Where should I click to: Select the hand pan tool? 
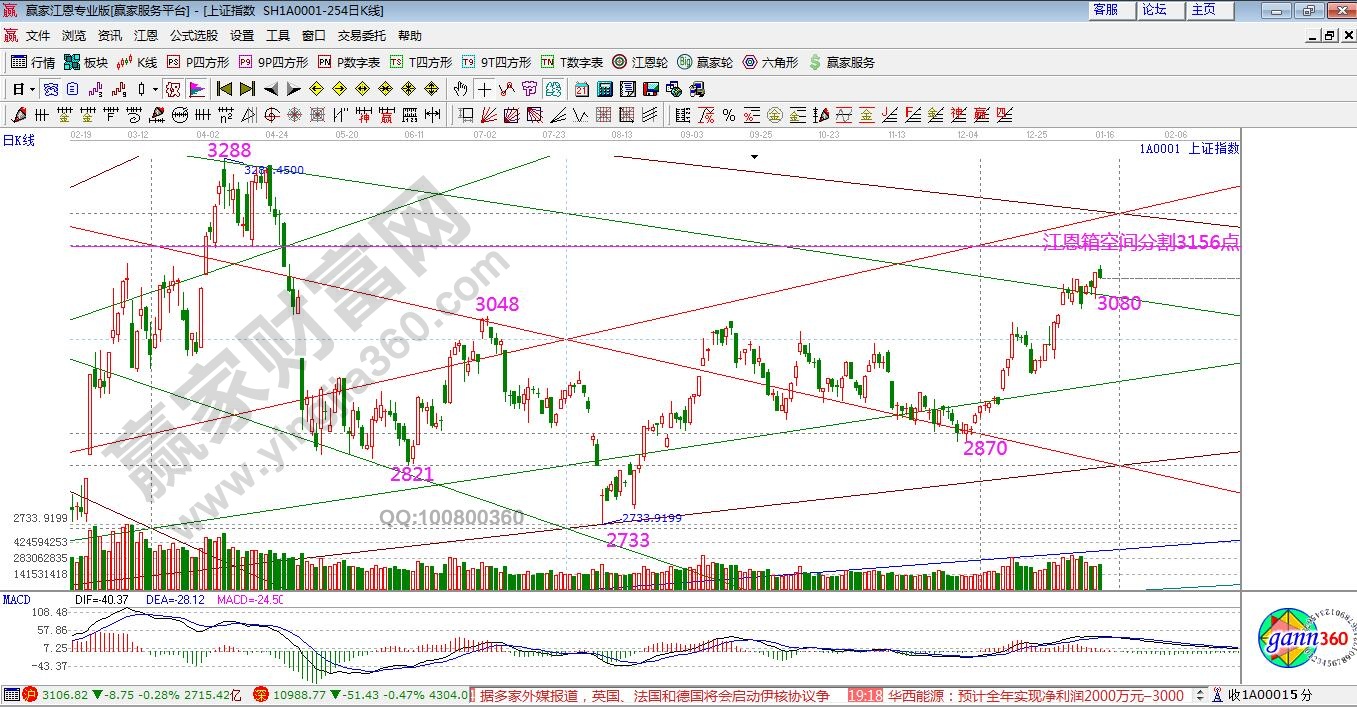460,89
